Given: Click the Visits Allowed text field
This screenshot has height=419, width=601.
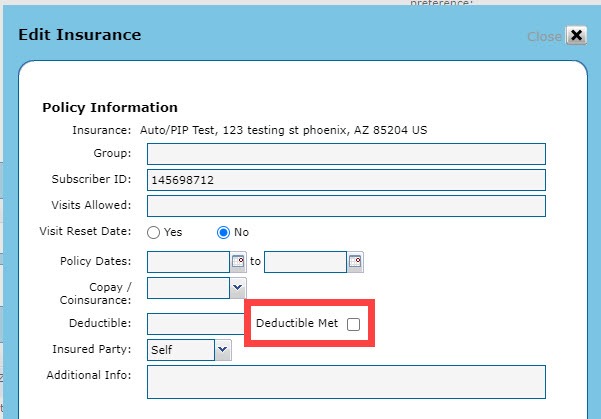Looking at the screenshot, I should coord(346,206).
